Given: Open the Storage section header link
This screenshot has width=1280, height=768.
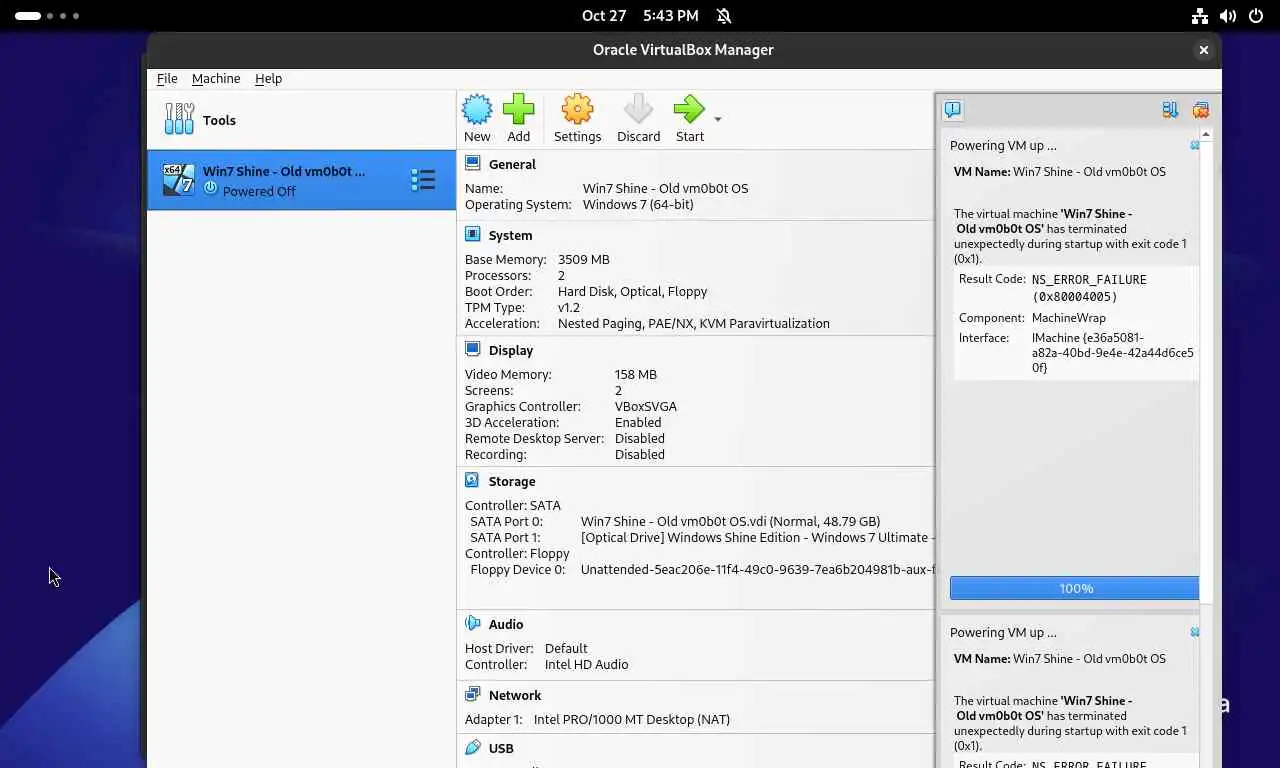Looking at the screenshot, I should click(x=512, y=481).
